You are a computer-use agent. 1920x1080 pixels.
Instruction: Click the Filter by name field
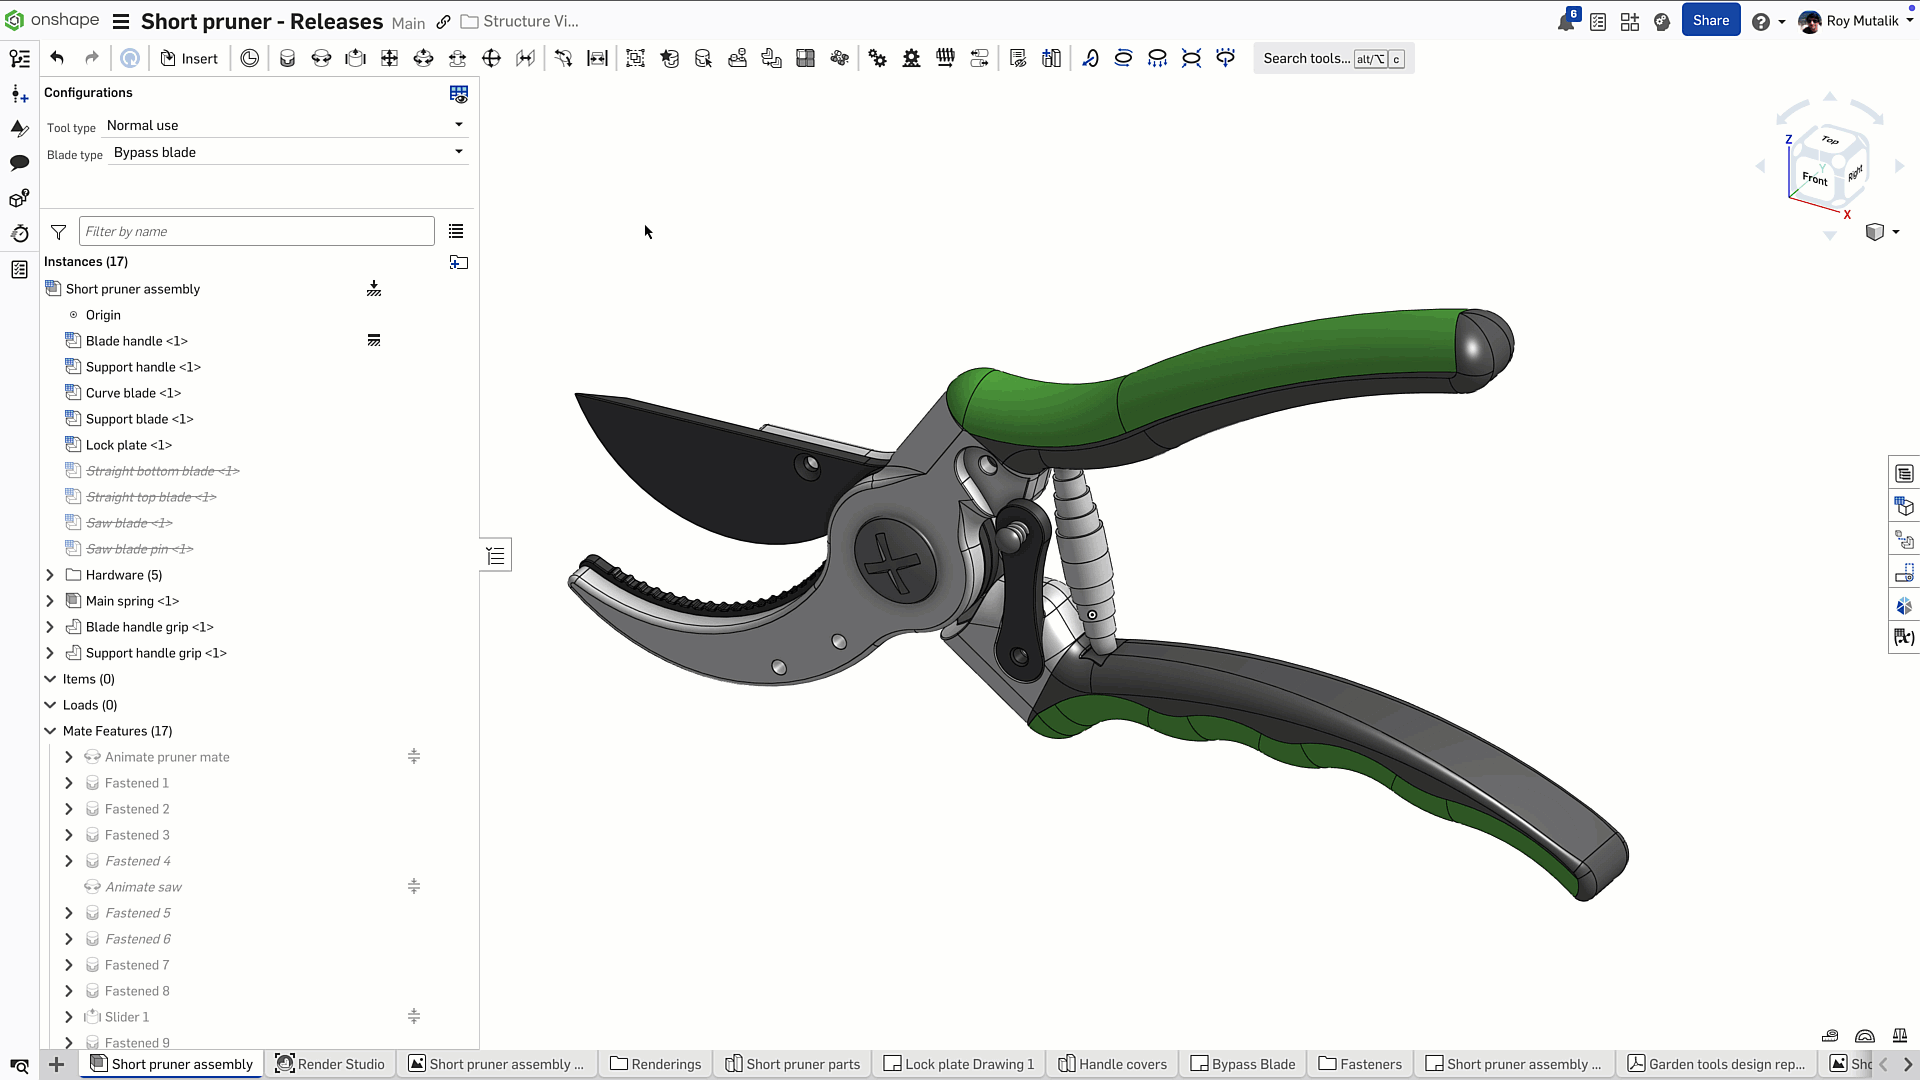(256, 231)
